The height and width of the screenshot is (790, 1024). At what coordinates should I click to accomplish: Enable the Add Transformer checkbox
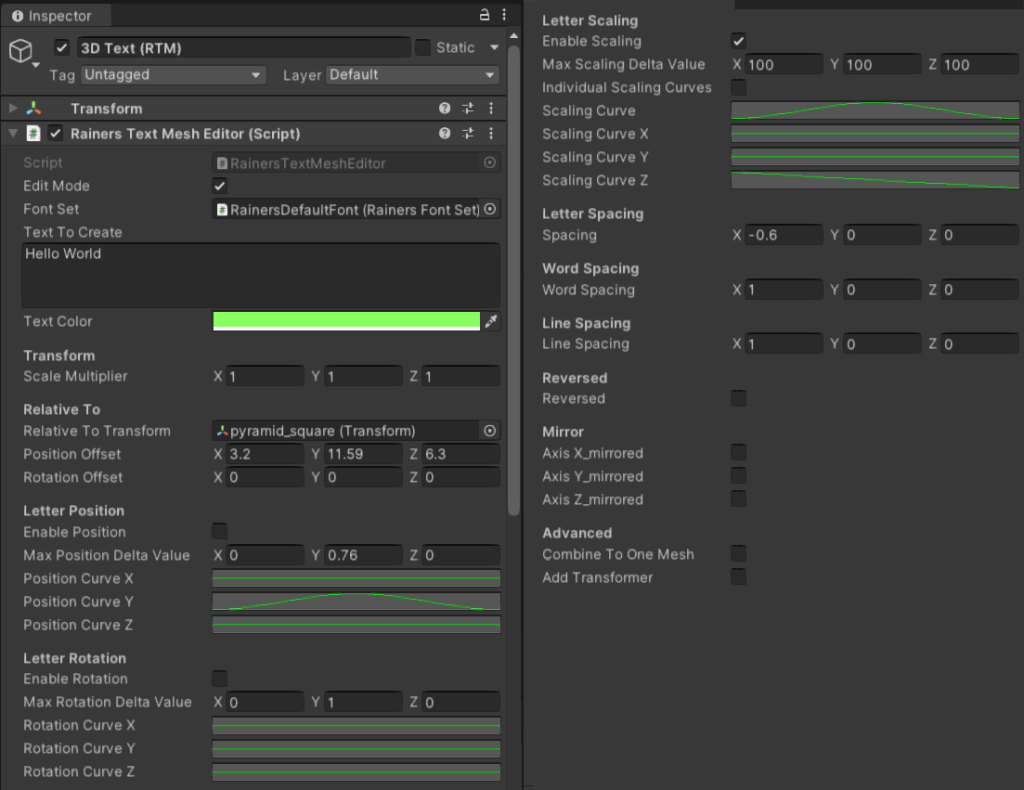tap(739, 577)
